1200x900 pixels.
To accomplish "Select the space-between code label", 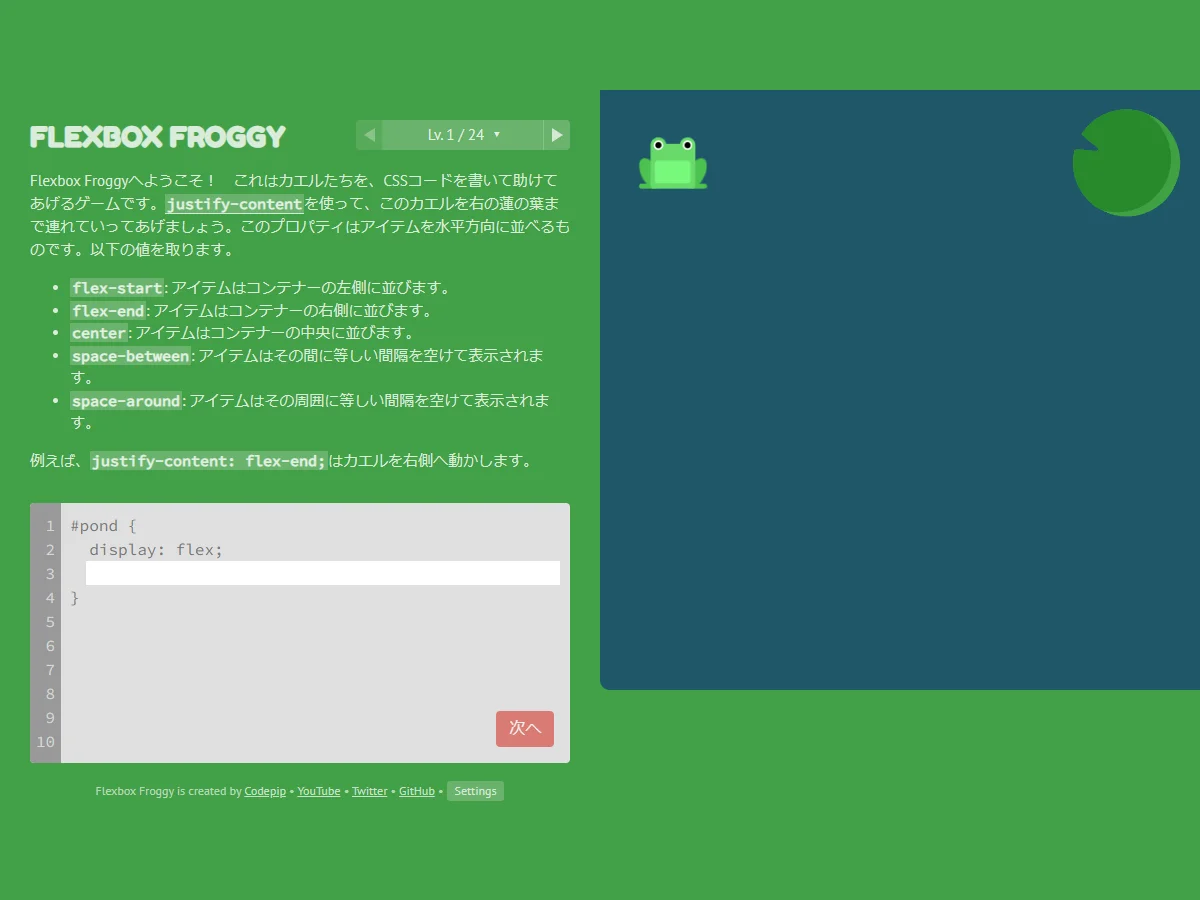I will point(130,356).
